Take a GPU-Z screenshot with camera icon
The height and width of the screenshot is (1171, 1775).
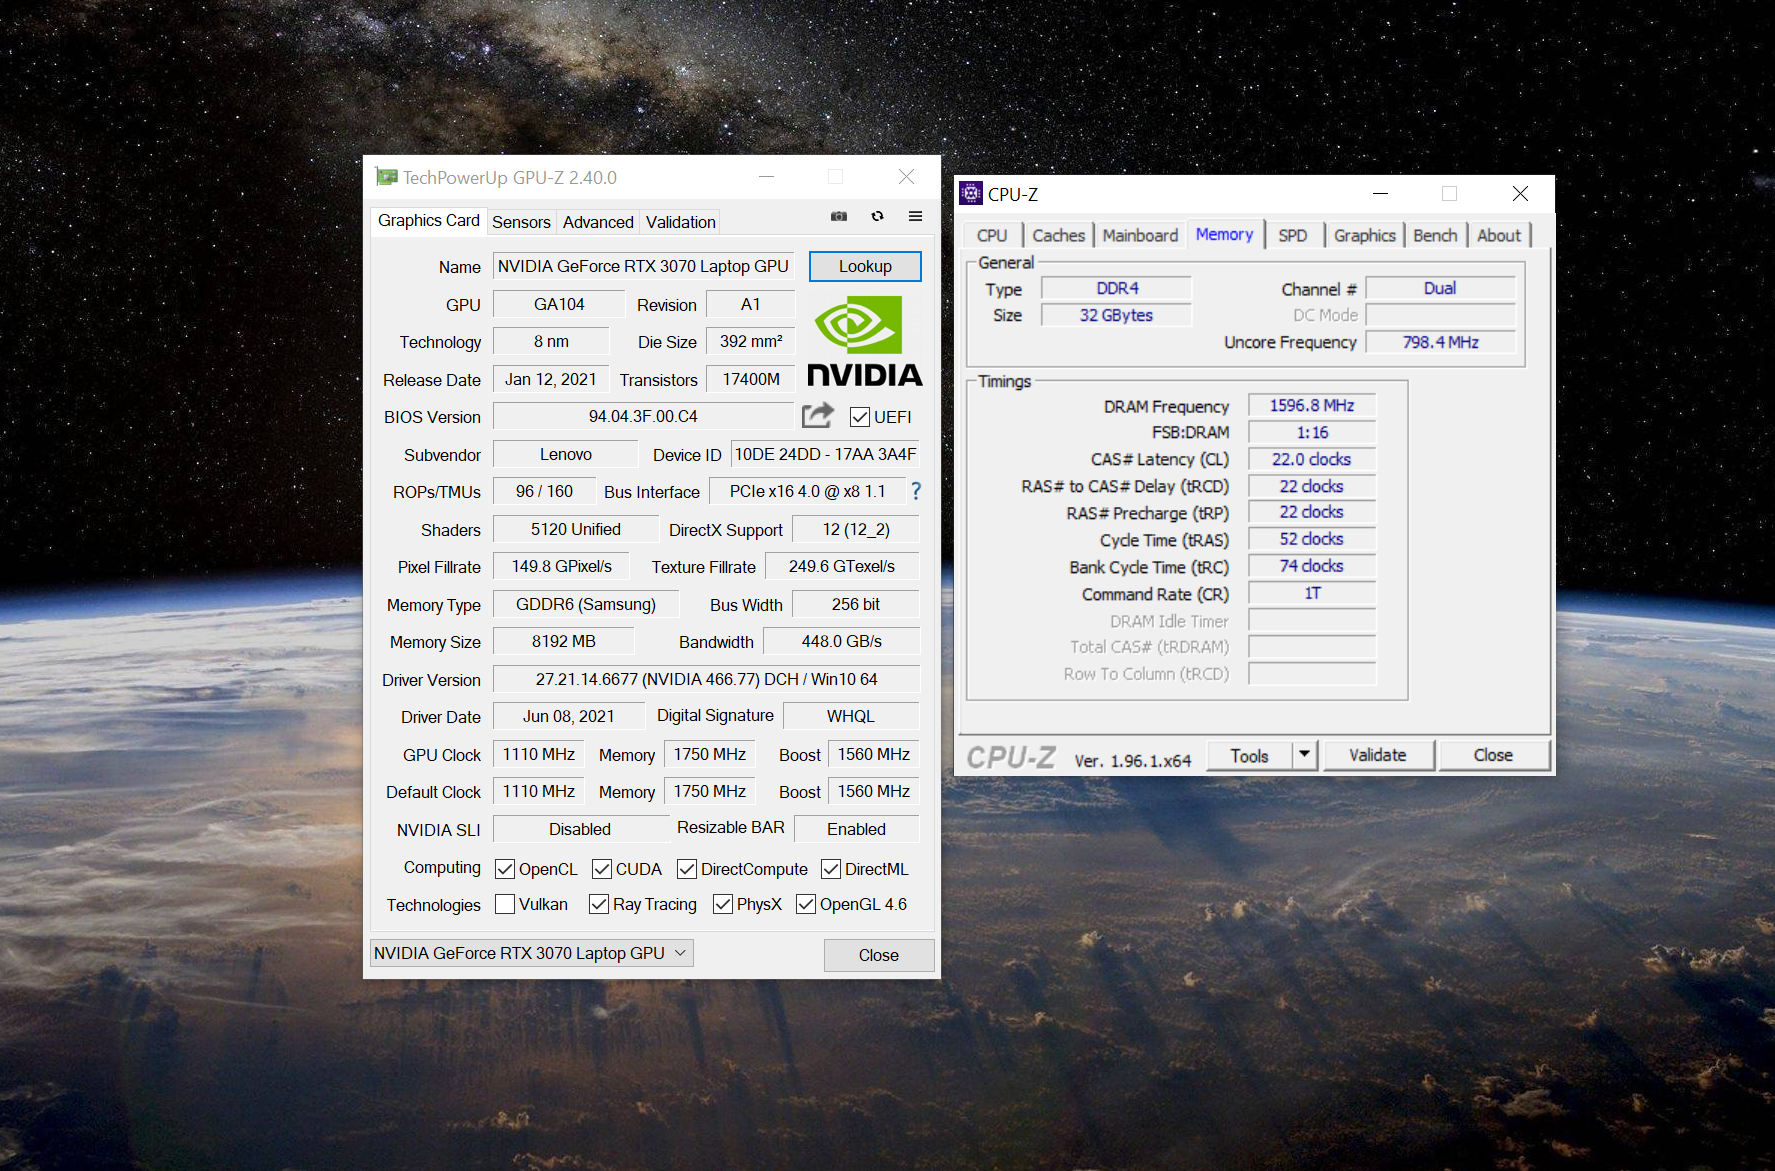pos(839,216)
